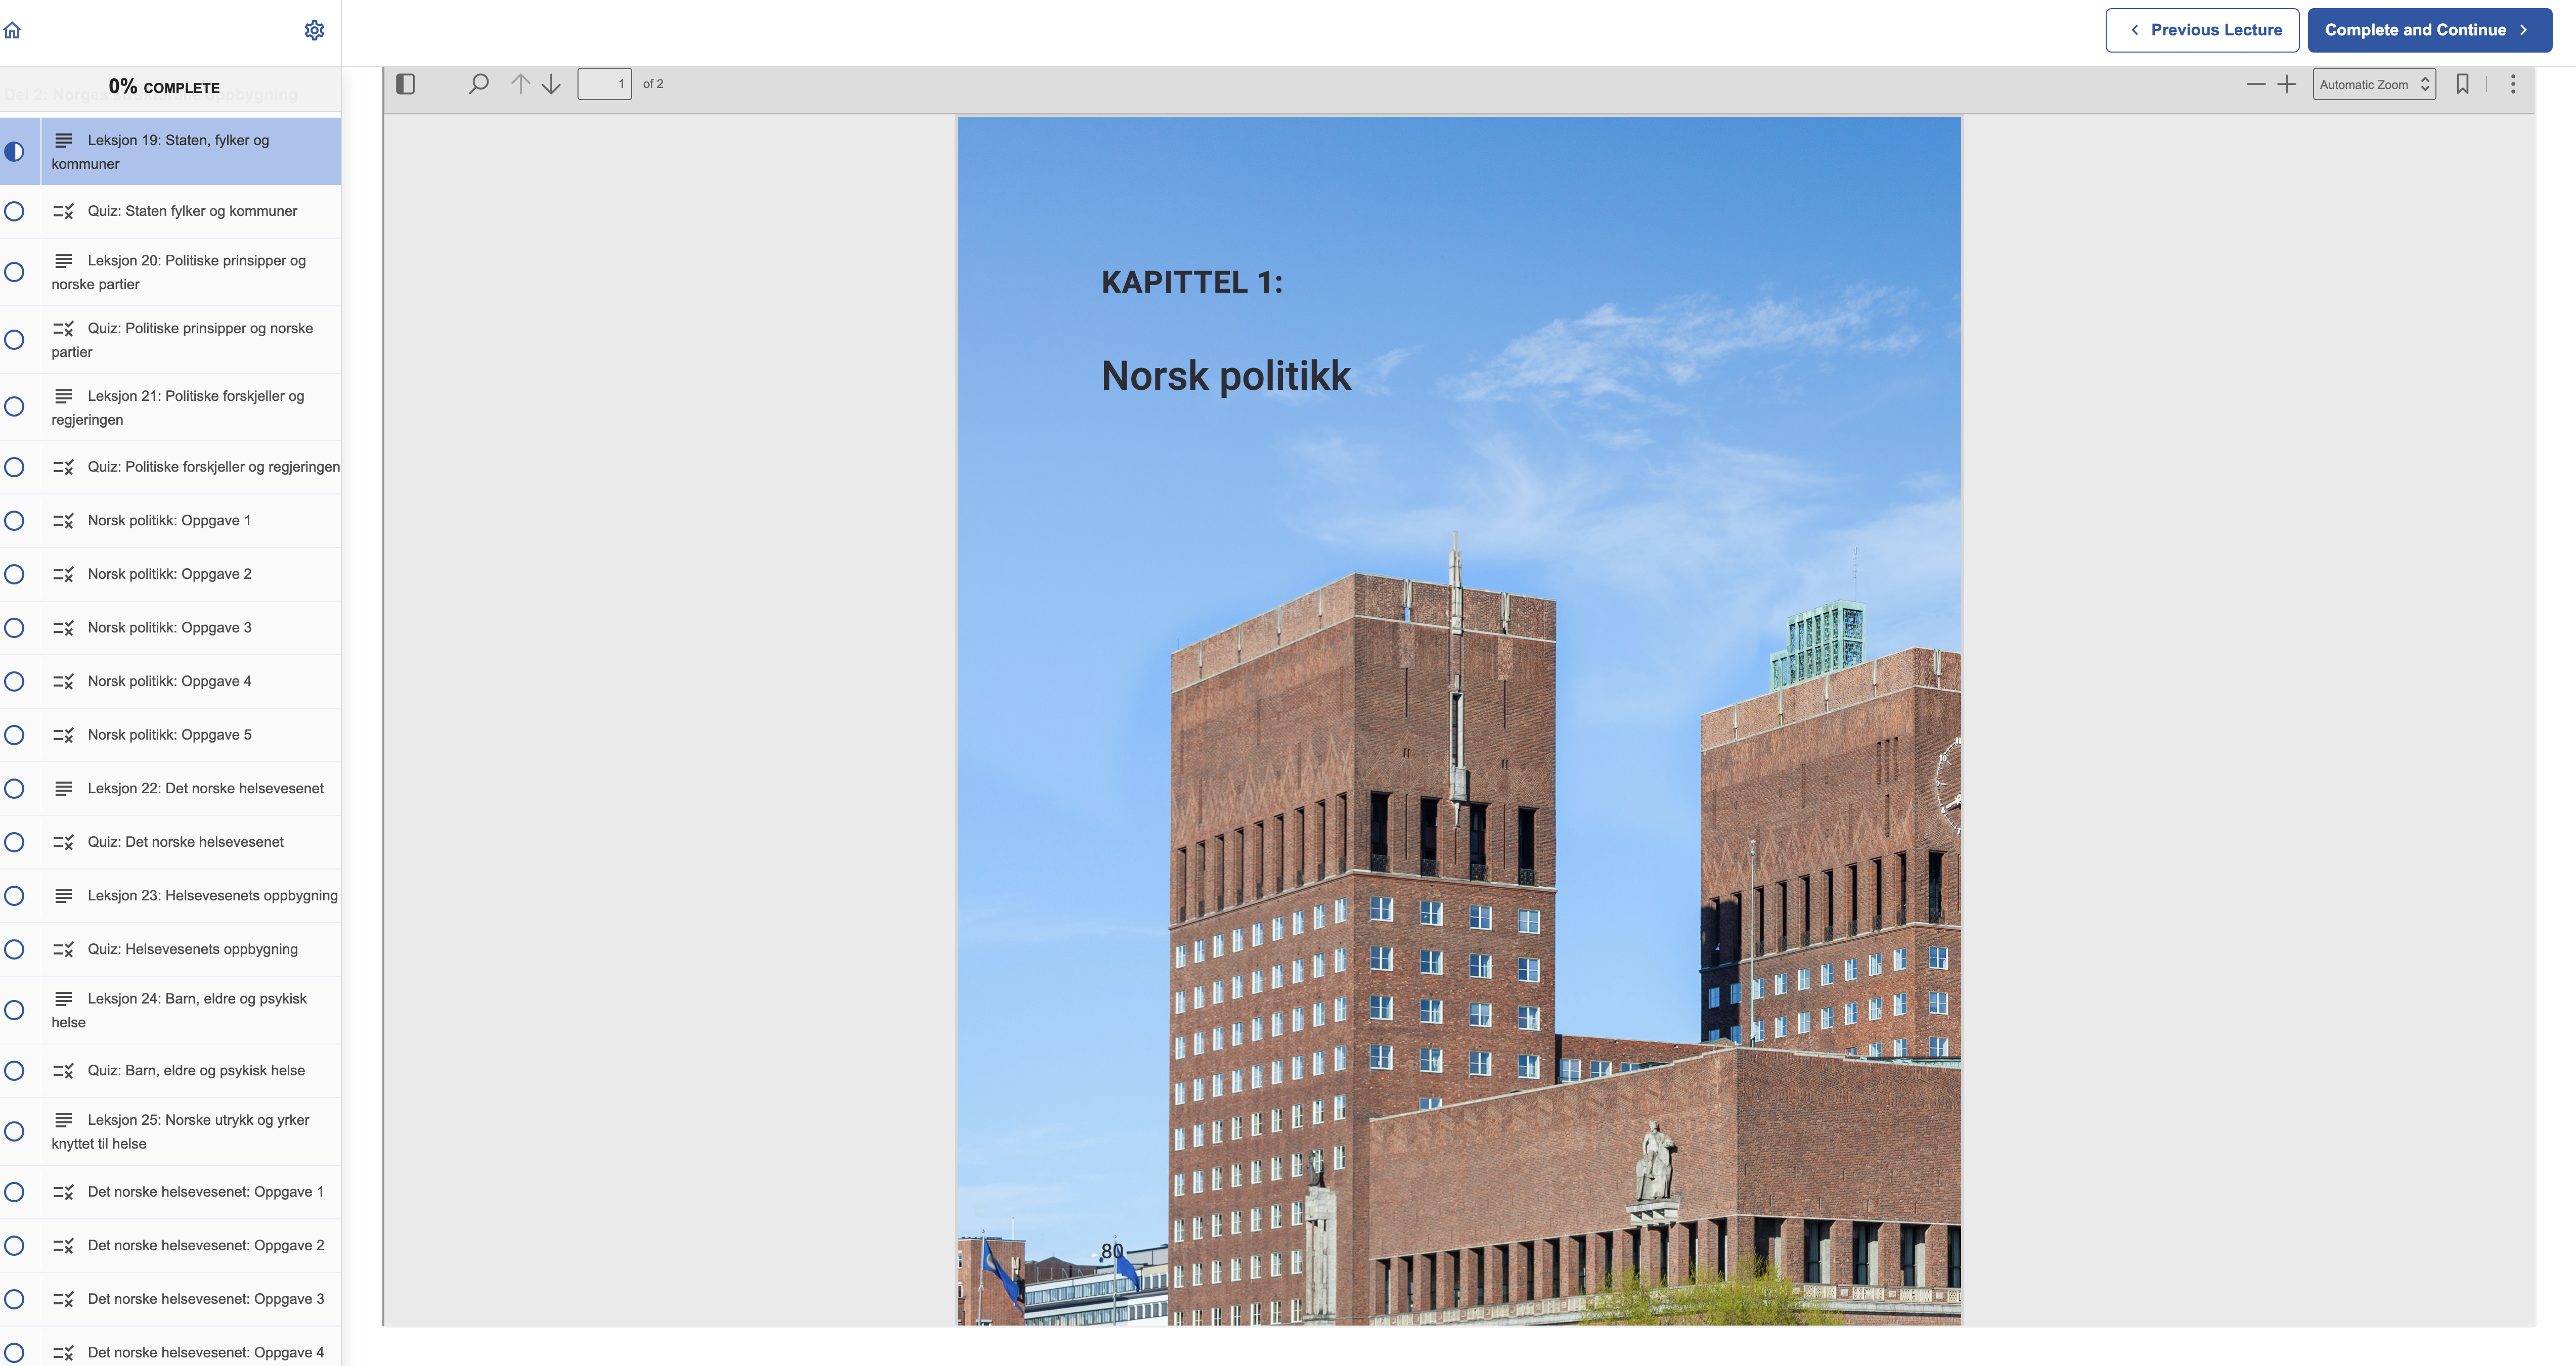This screenshot has width=2576, height=1366.
Task: Toggle the PDF sidebar panel
Action: pos(406,84)
